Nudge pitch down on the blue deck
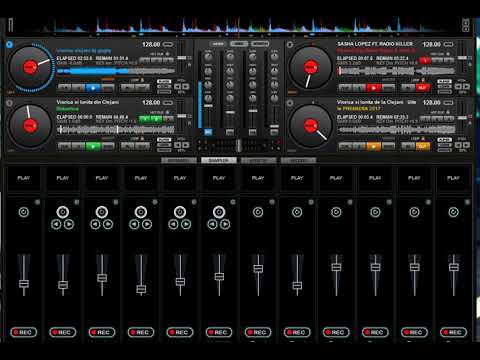The width and height of the screenshot is (480, 360). coord(178,87)
